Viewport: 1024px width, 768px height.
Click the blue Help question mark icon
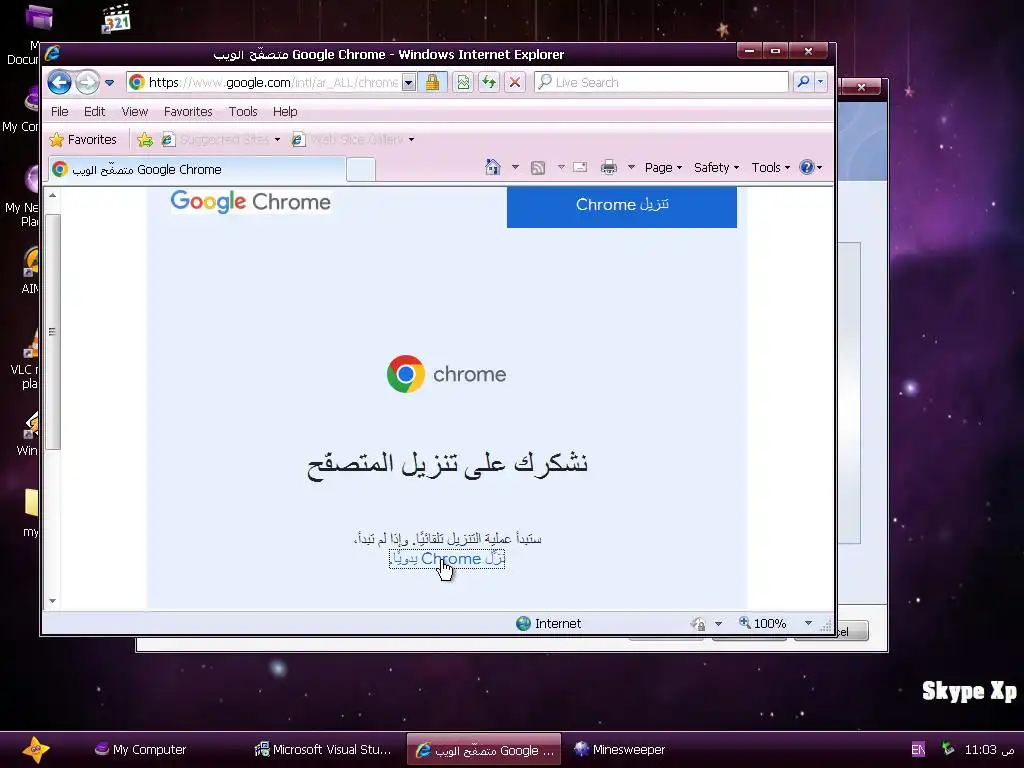click(807, 167)
